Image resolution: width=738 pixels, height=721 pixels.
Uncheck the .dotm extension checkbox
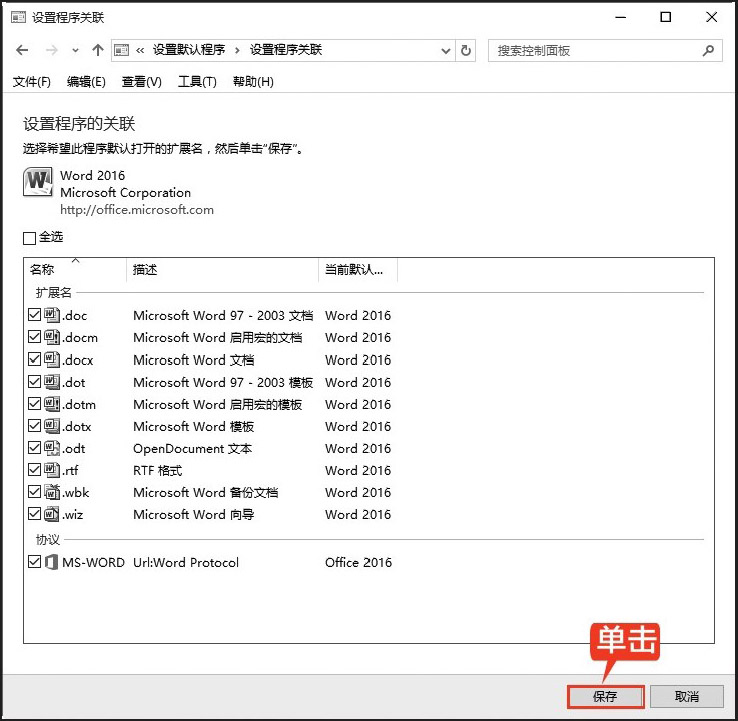(34, 403)
